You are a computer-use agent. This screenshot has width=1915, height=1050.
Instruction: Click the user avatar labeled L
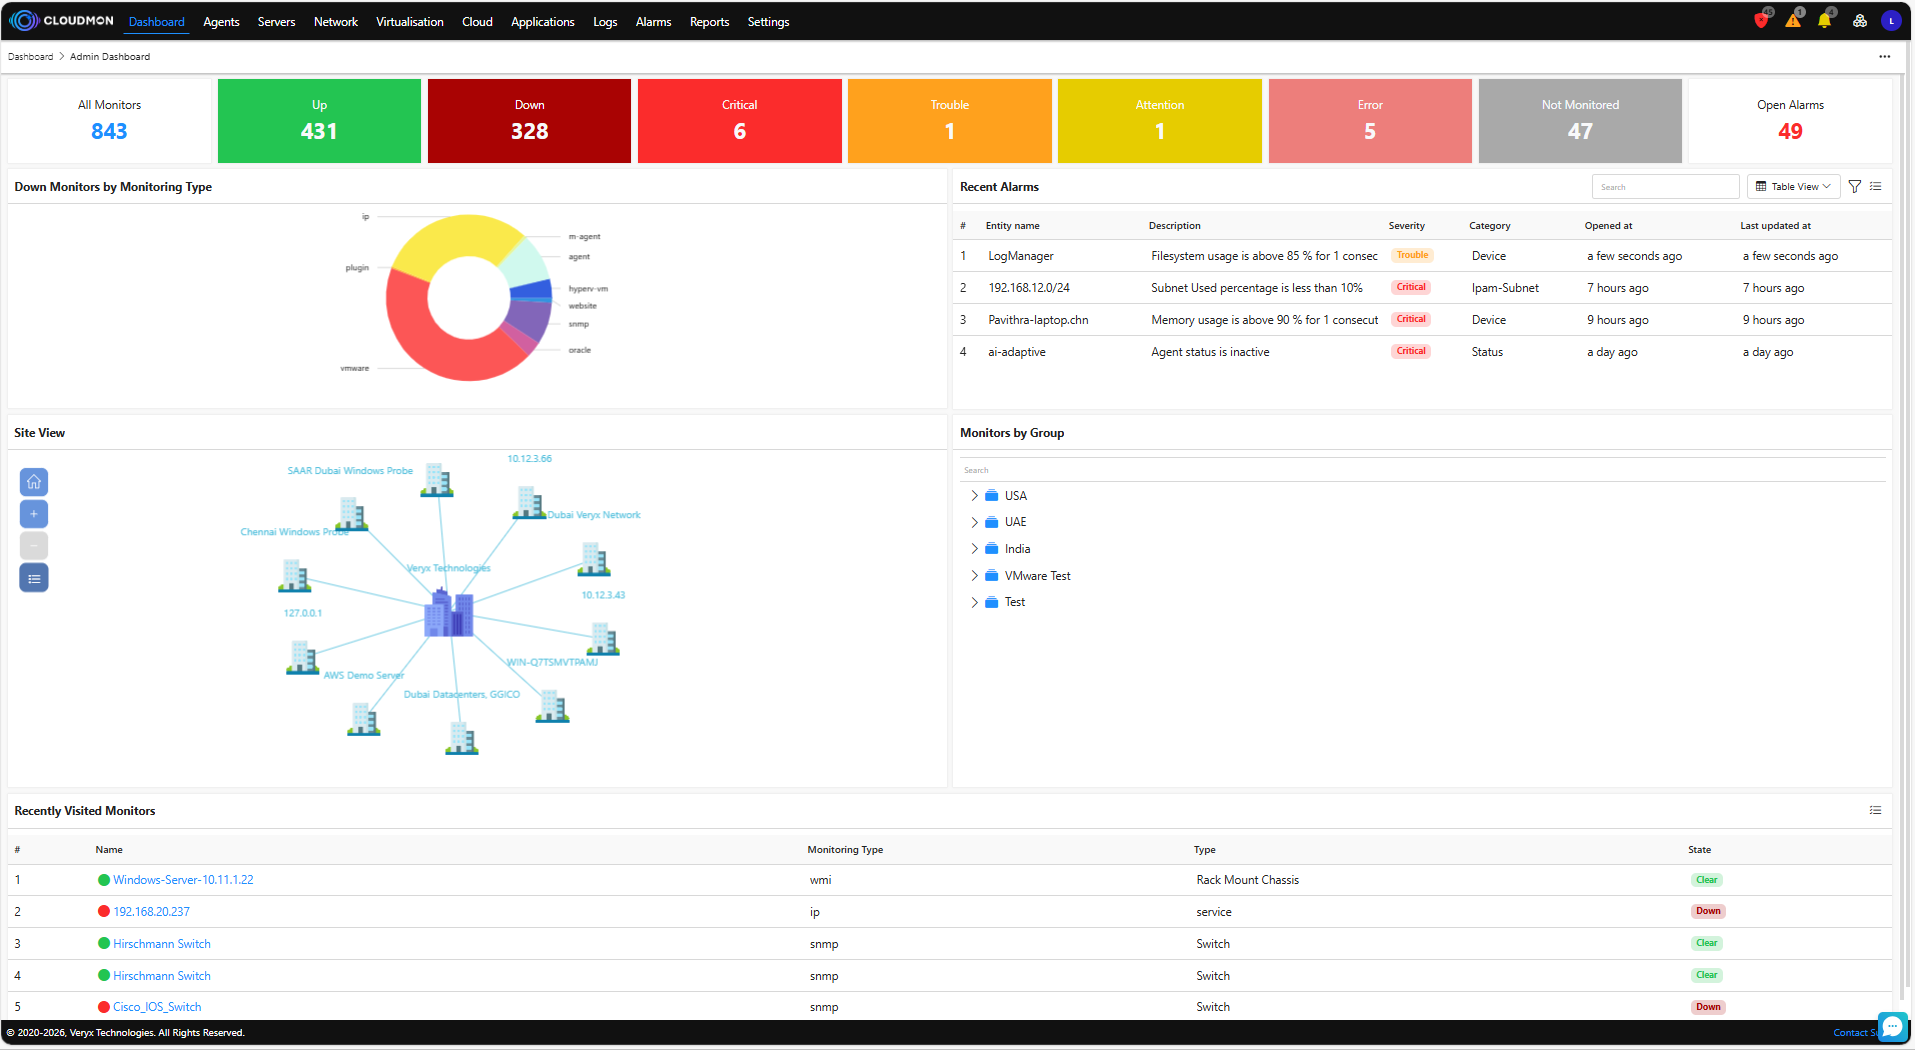click(1890, 21)
